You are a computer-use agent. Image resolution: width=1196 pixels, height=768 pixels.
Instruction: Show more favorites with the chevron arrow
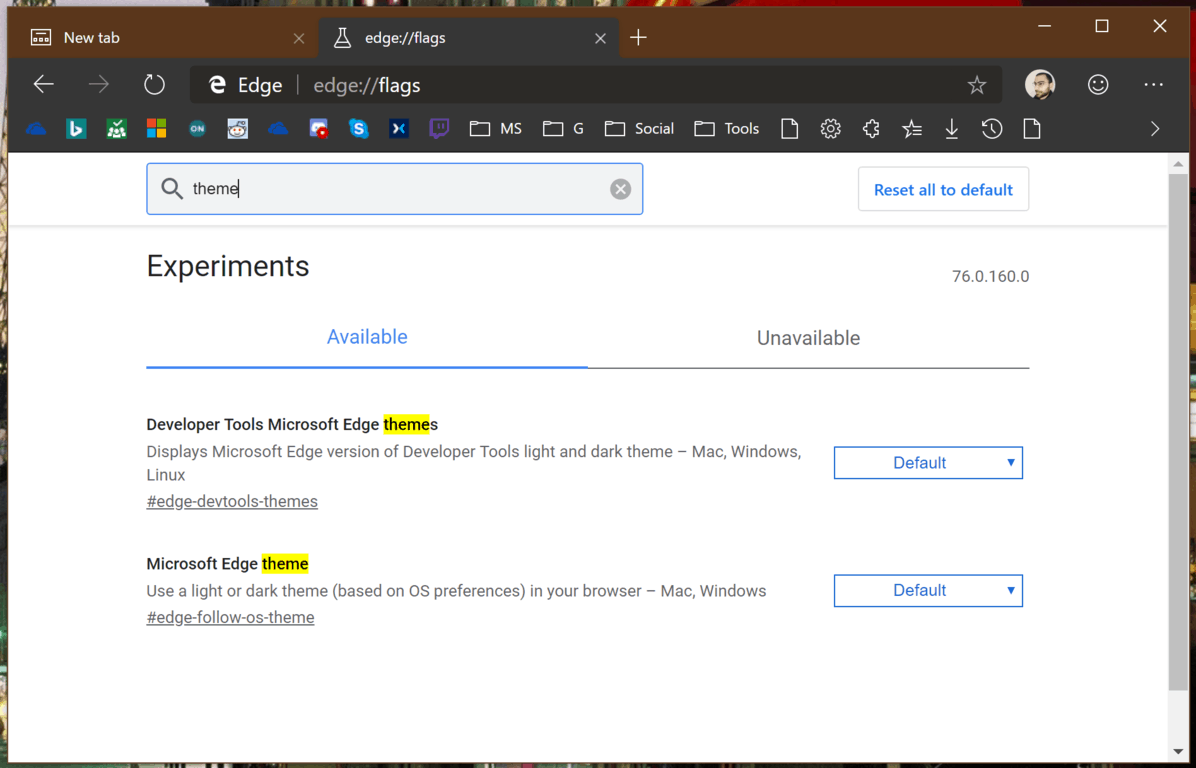point(1155,129)
